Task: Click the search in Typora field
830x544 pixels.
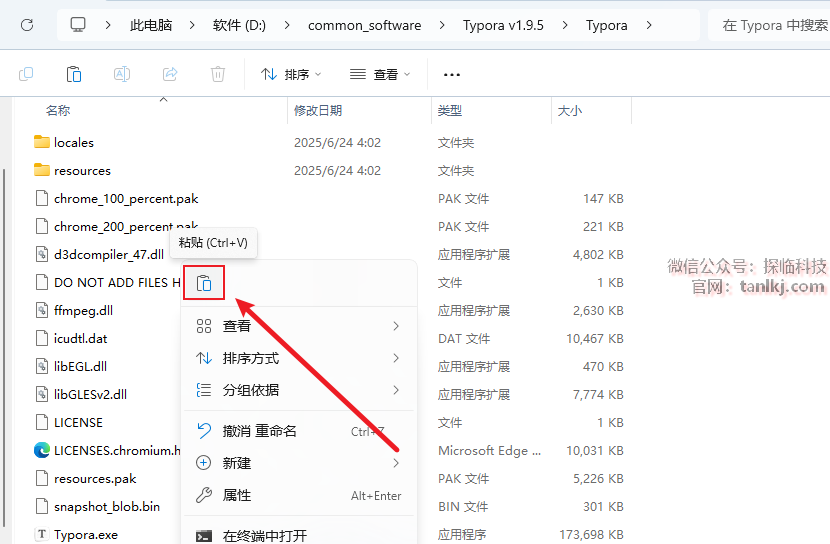Action: pos(769,25)
